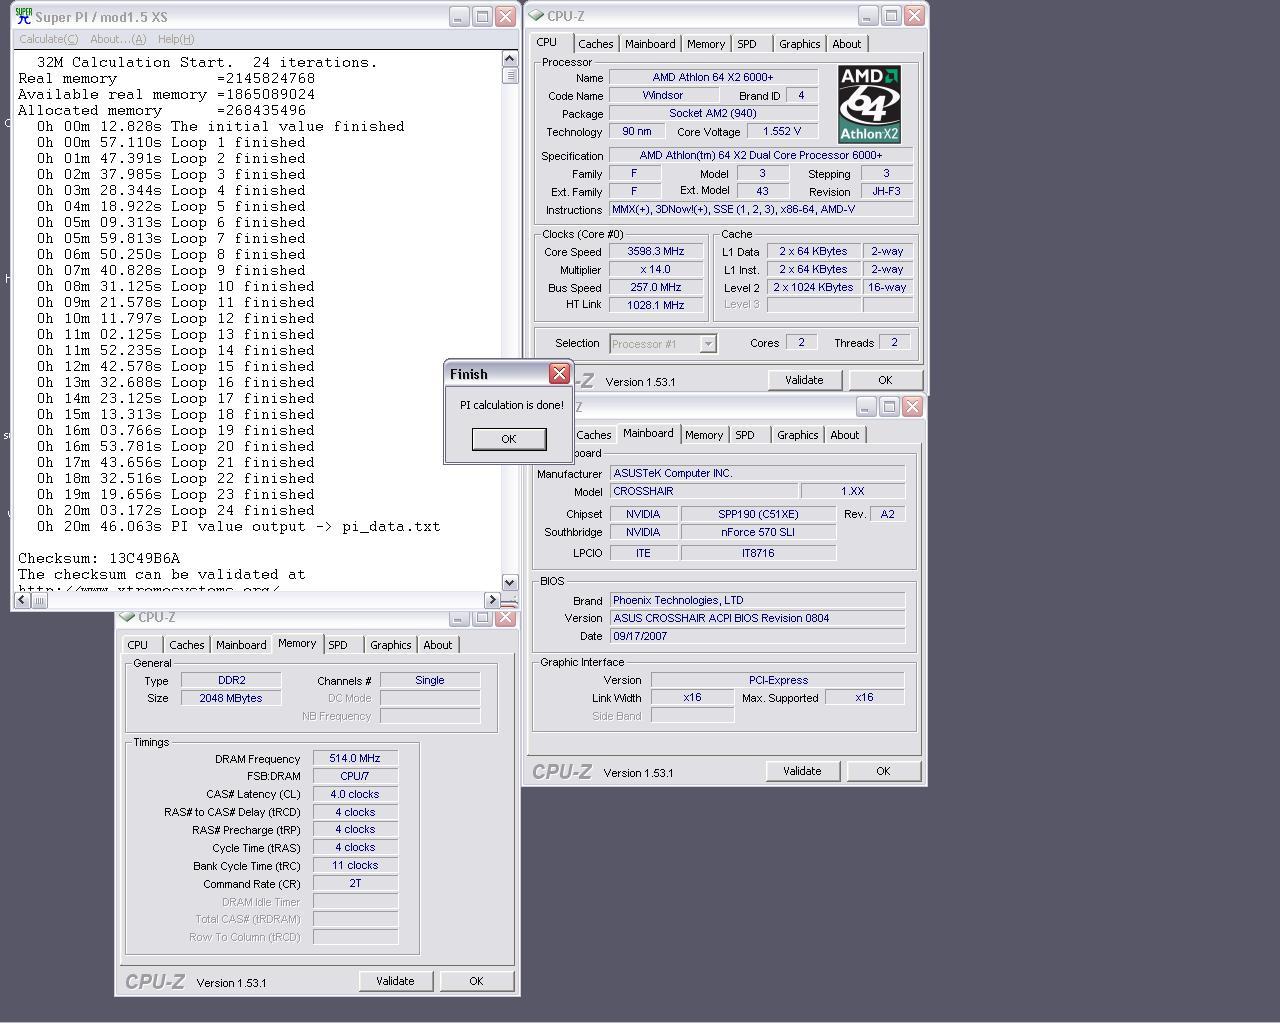Select Caches tab in the Memory CPU-Z window
The image size is (1280, 1024).
[186, 645]
